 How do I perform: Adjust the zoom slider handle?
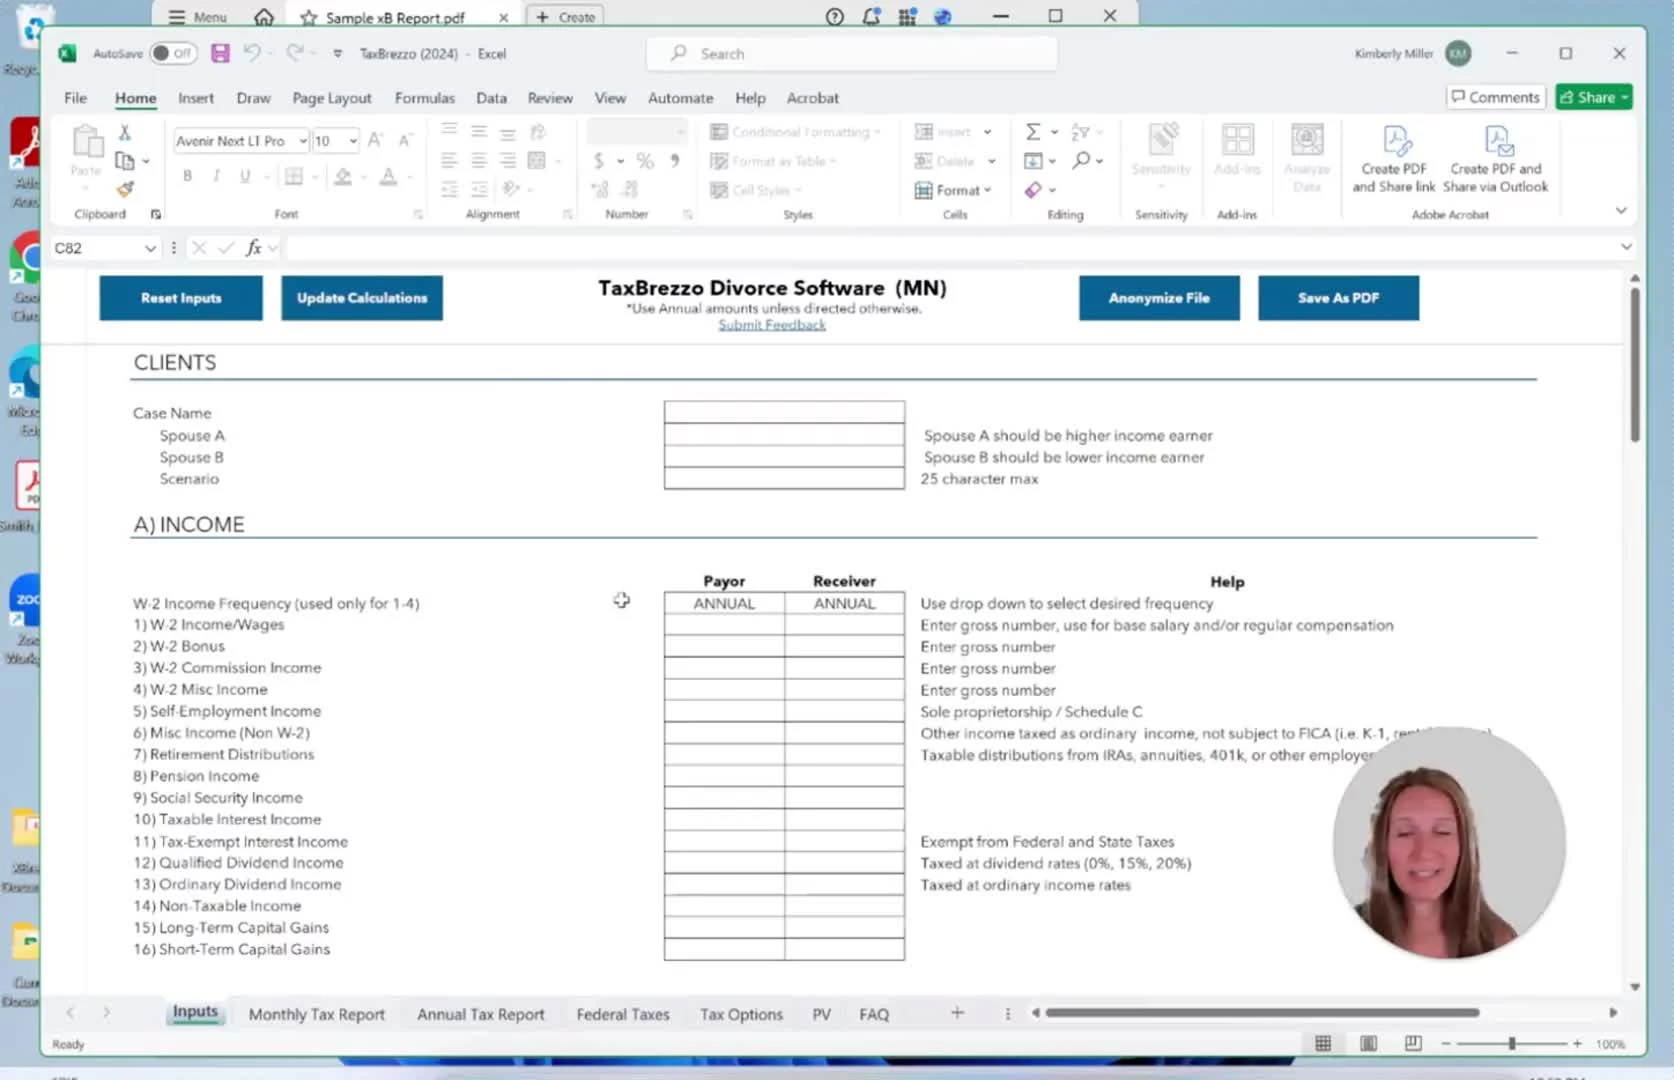tap(1512, 1043)
